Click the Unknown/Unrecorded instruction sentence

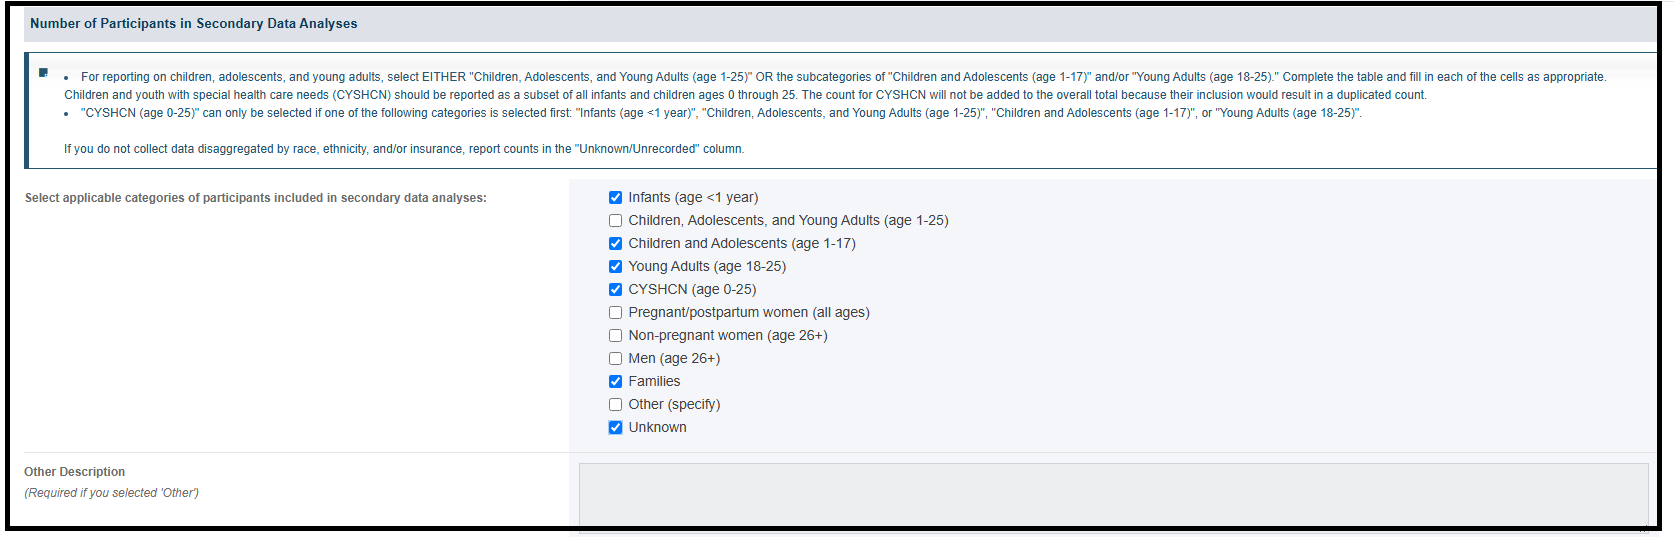pos(404,149)
